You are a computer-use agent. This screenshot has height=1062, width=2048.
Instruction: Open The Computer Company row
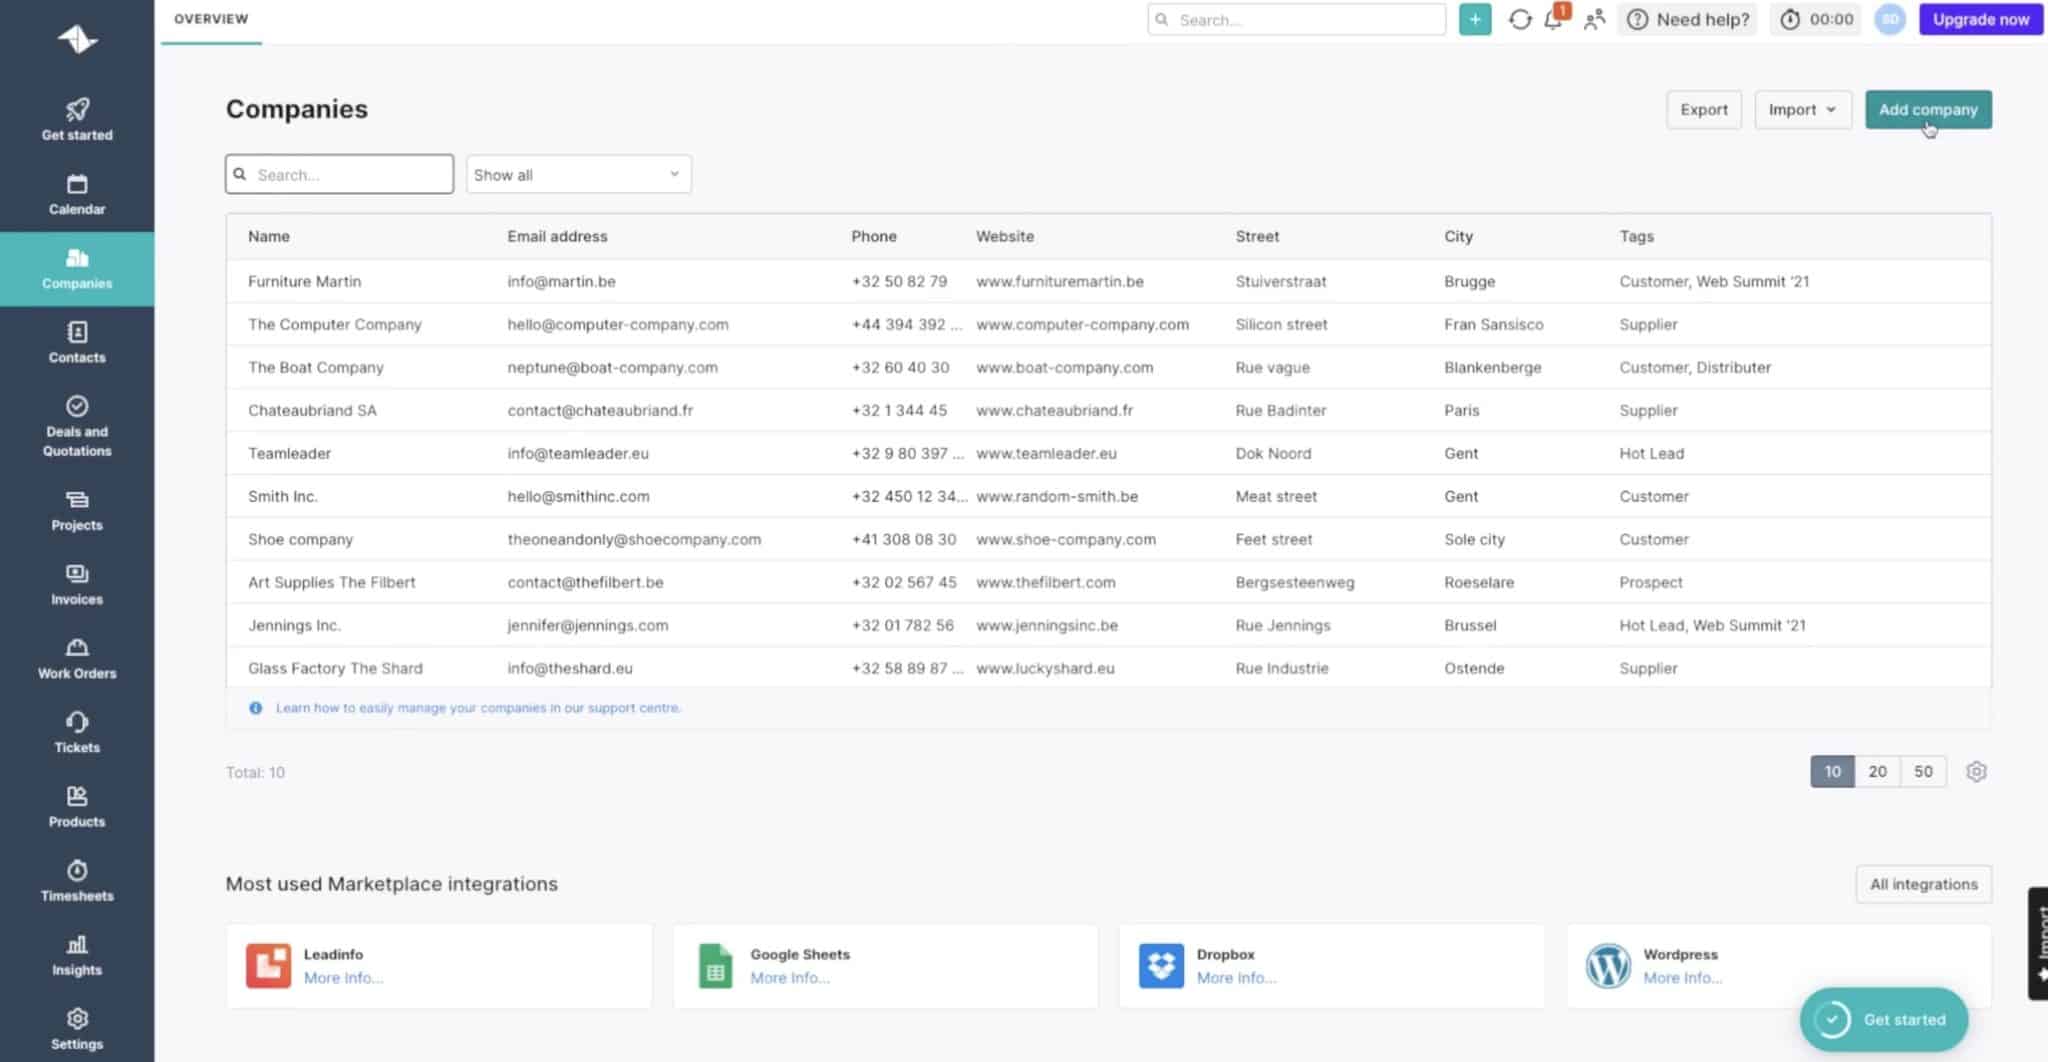(x=1108, y=324)
